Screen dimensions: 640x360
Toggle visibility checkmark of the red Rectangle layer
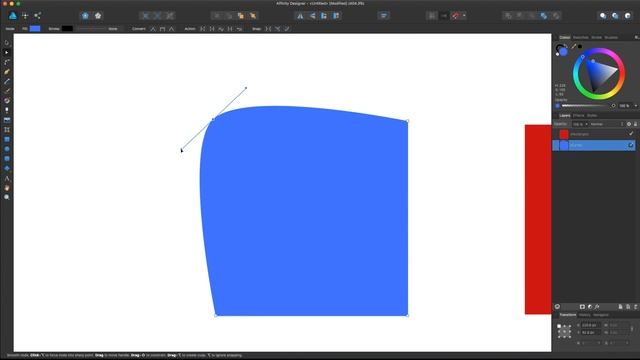click(631, 133)
